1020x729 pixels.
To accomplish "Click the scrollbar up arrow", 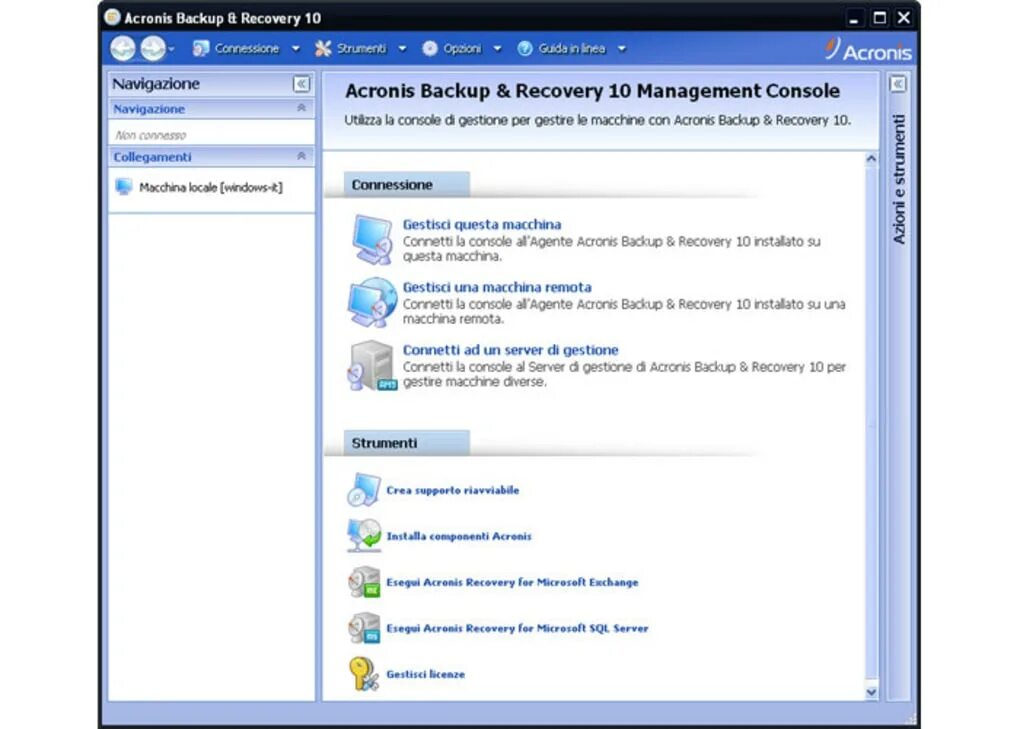I will coord(871,159).
